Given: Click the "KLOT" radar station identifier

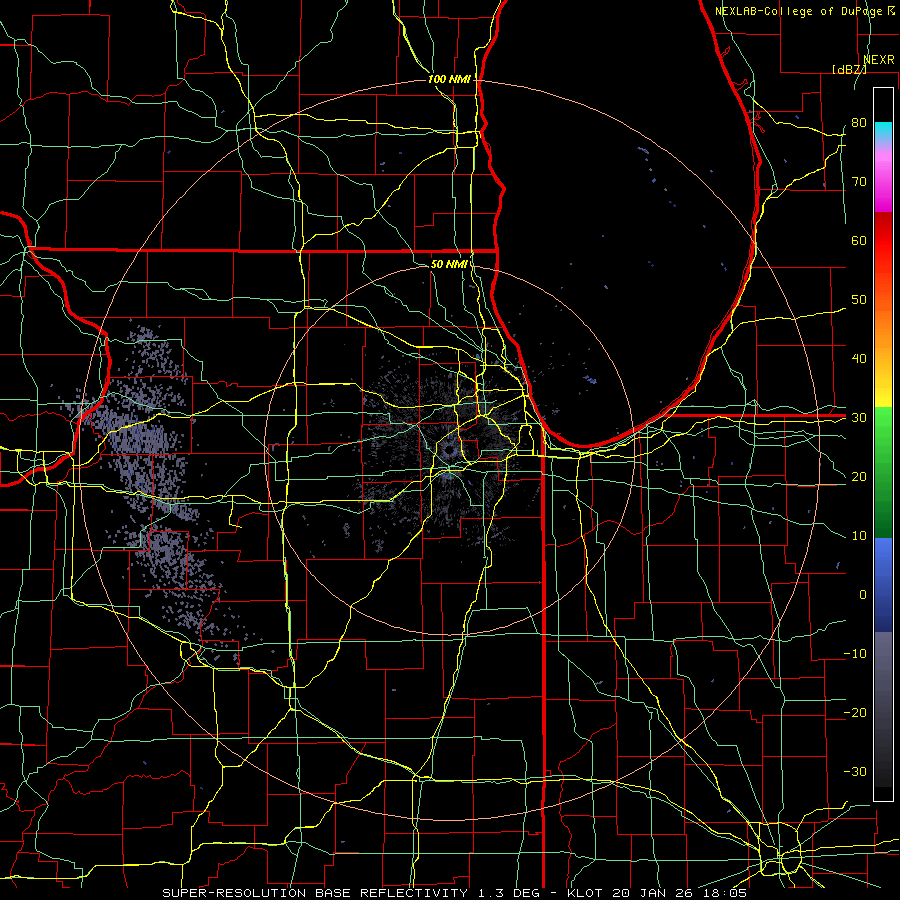Looking at the screenshot, I should [x=584, y=893].
